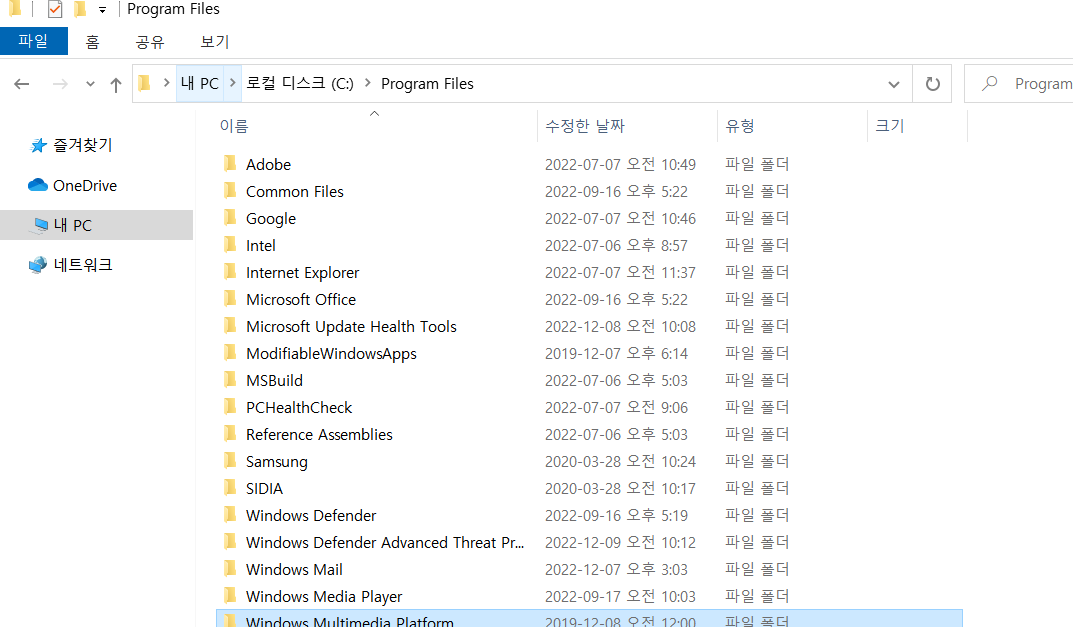
Task: Click 파일 폴더 type in the Google row
Action: (757, 218)
